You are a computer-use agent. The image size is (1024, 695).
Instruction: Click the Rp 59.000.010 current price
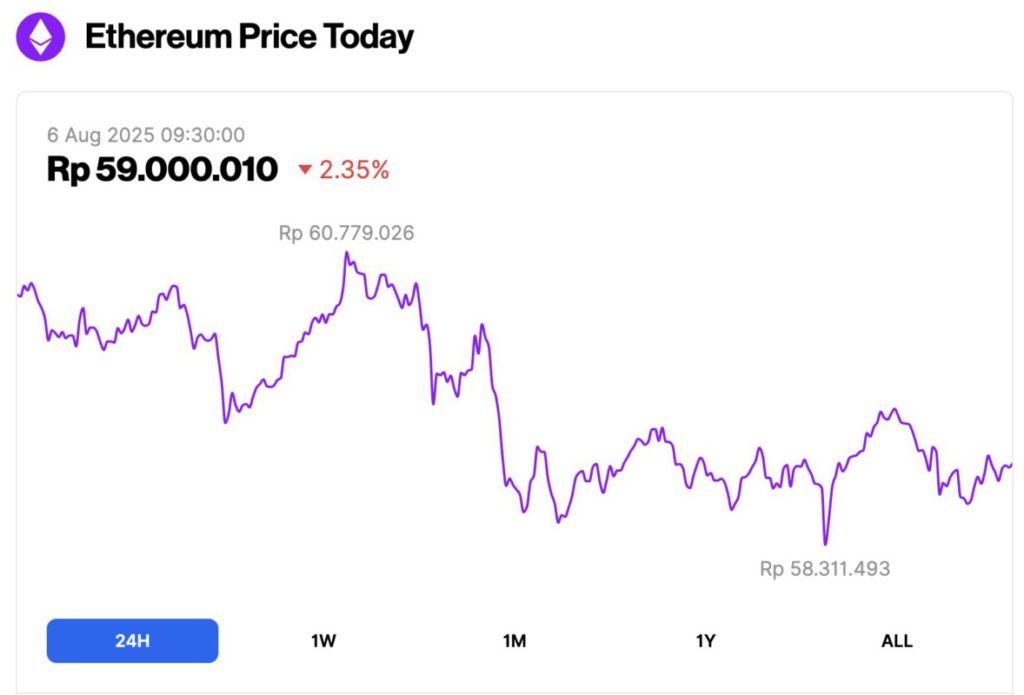[163, 169]
